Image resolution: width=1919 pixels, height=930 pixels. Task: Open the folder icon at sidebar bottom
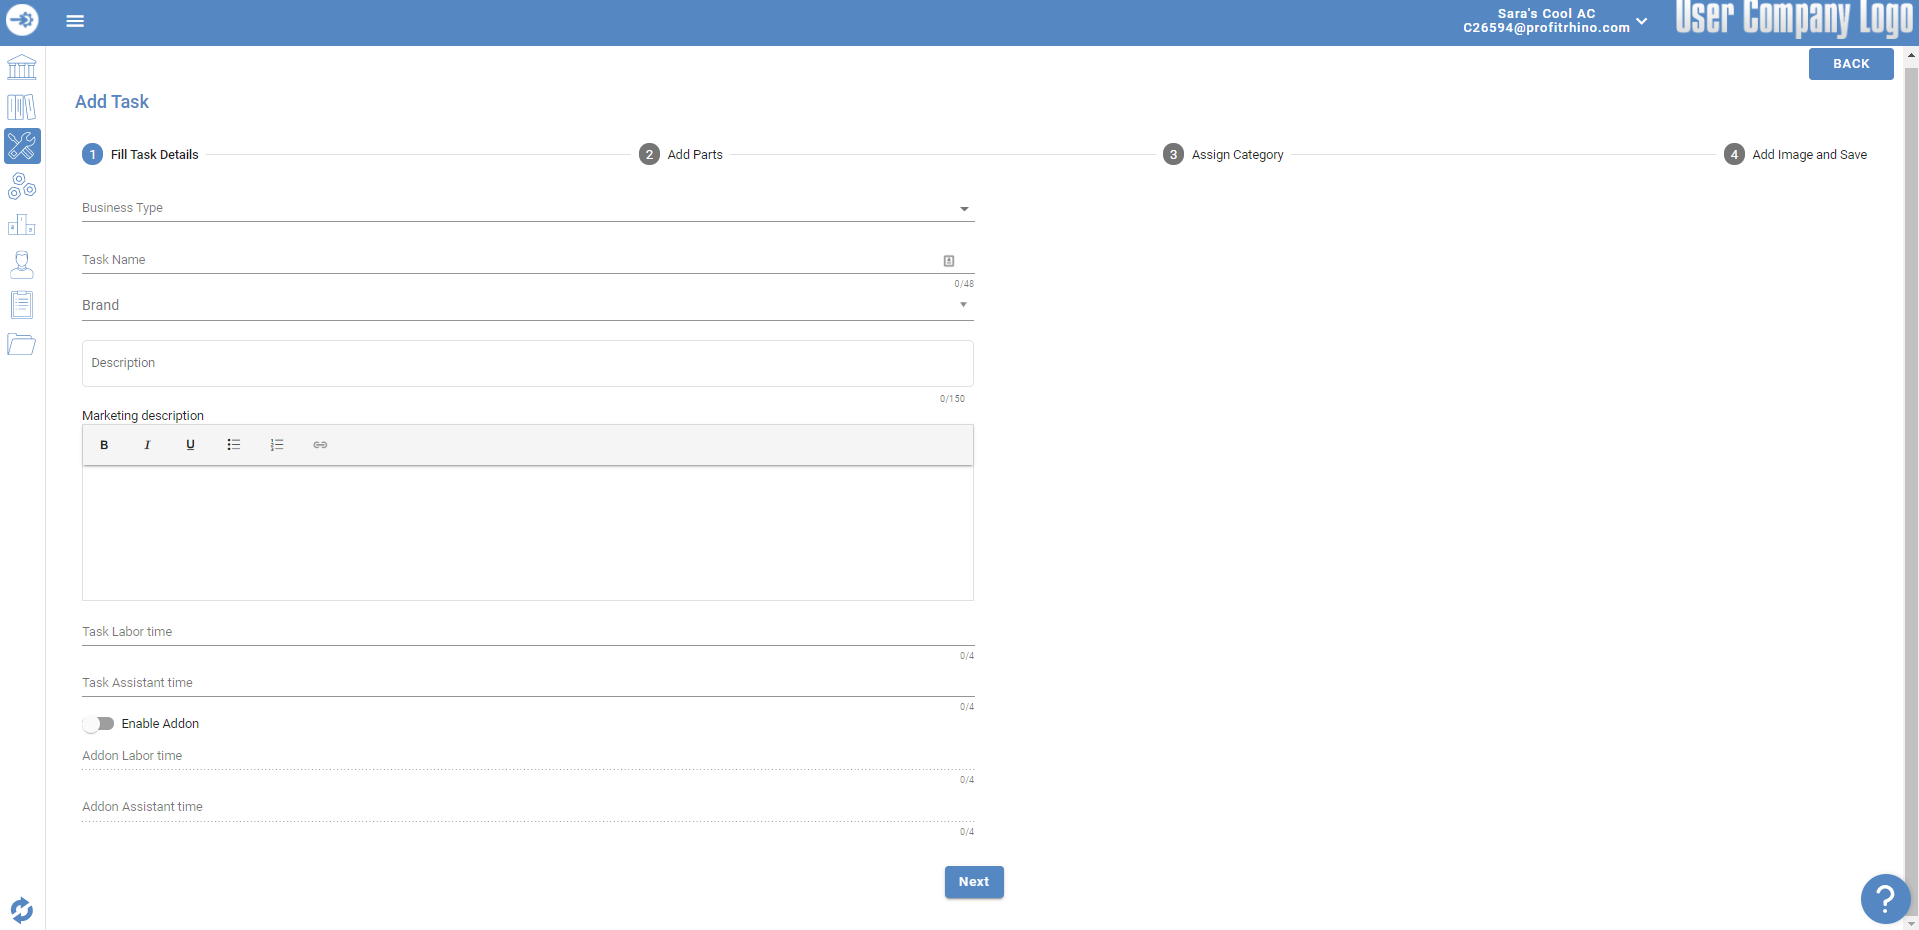(21, 344)
